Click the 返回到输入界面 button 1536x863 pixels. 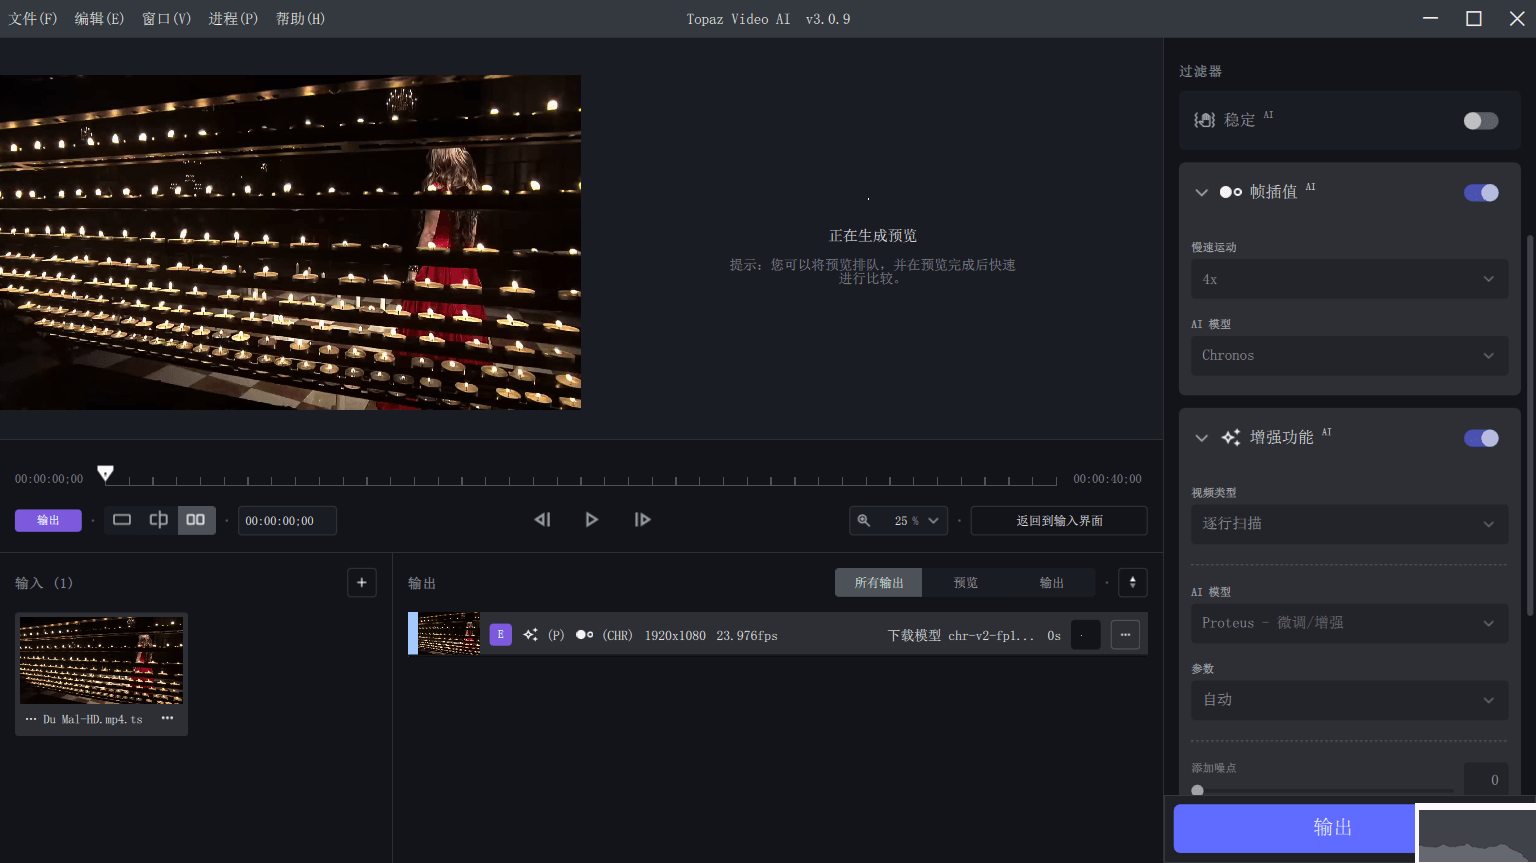tap(1058, 520)
